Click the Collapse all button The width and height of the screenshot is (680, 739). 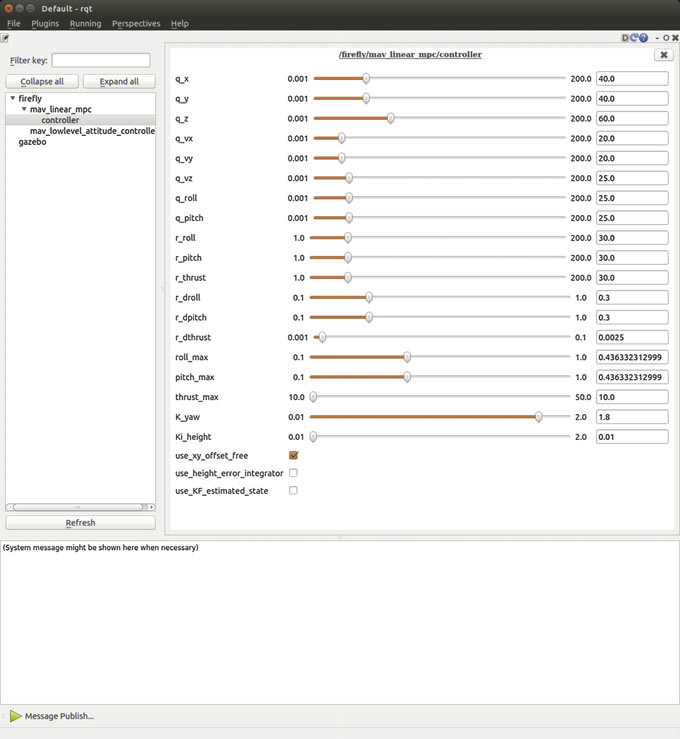[x=42, y=82]
